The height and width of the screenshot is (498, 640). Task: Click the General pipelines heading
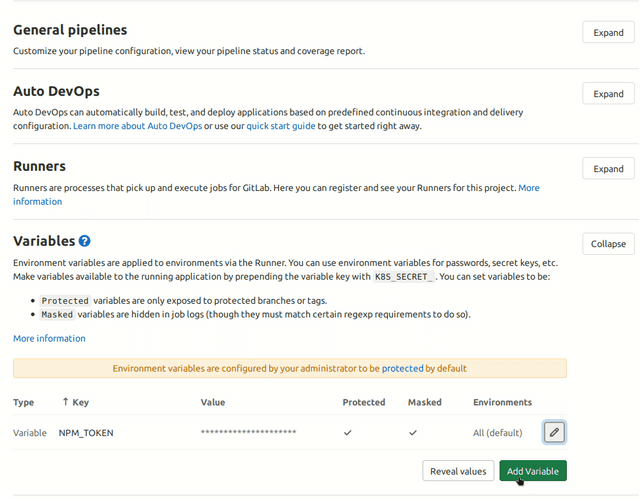(x=70, y=30)
